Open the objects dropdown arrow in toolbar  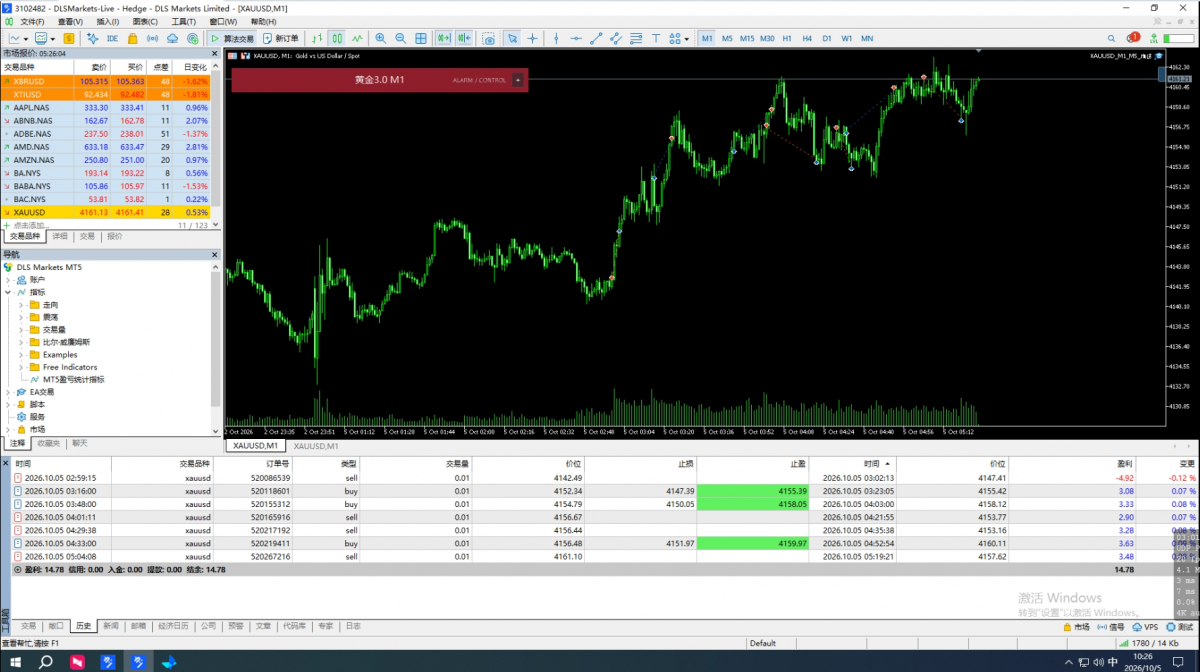(687, 38)
